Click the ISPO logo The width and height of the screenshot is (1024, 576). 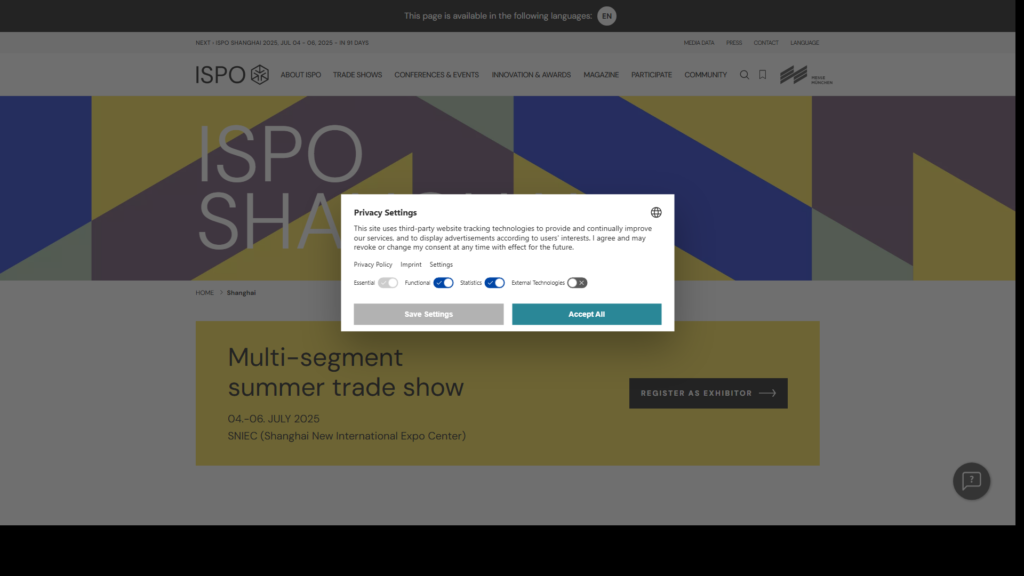tap(232, 74)
